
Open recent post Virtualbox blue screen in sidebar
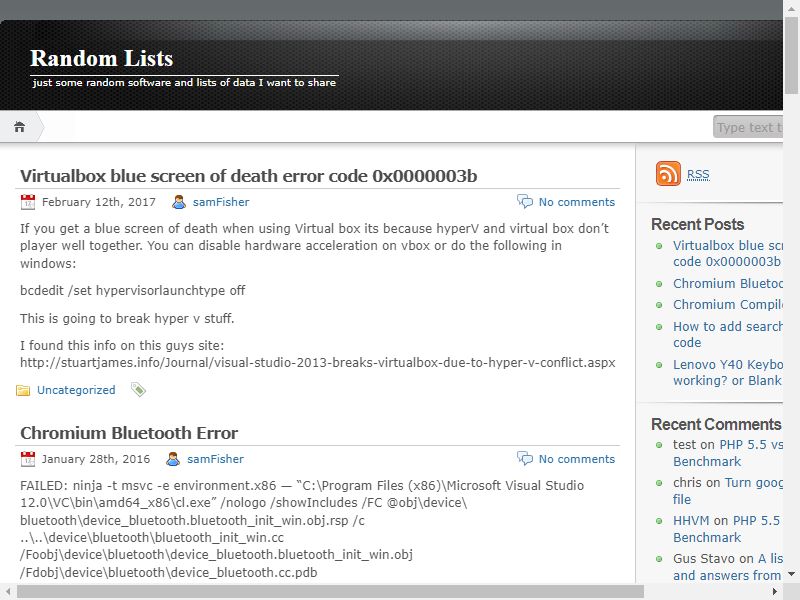tap(728, 254)
